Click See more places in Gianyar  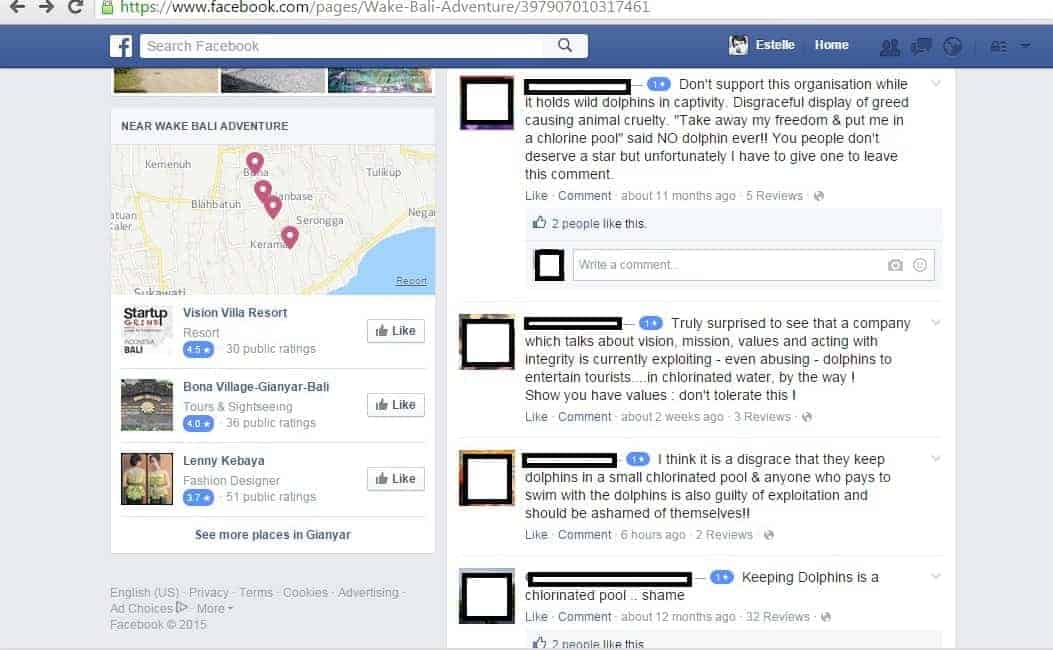pos(273,535)
